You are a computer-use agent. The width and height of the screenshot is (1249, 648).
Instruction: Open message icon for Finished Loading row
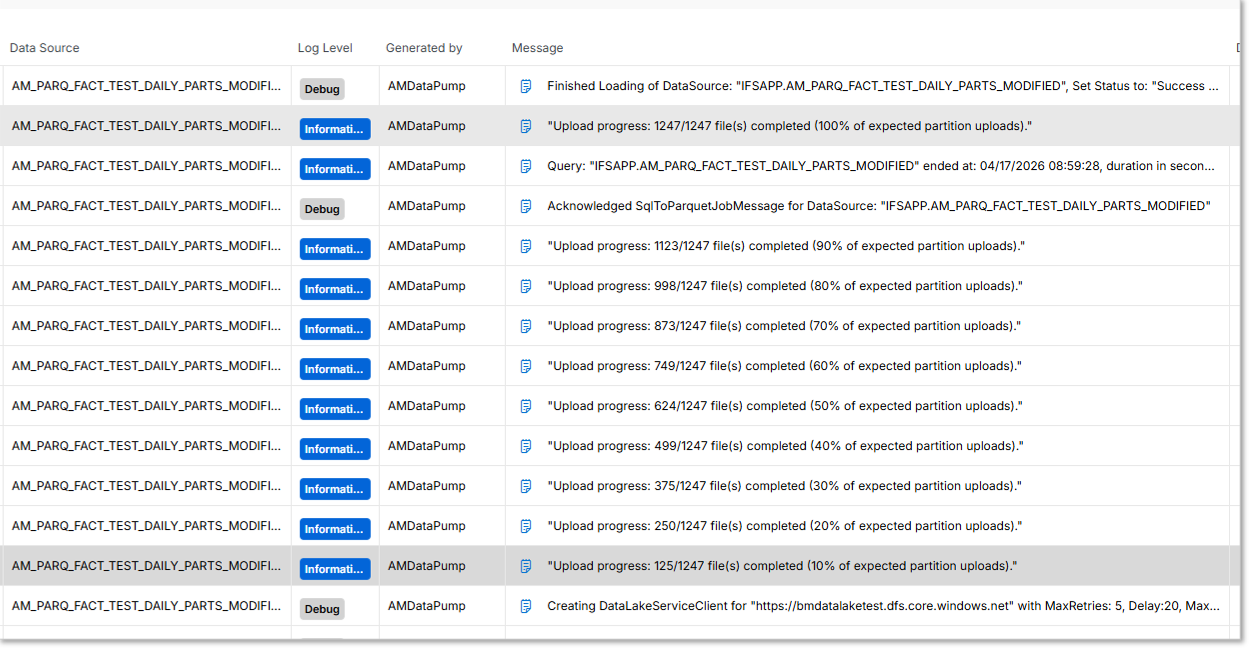[526, 86]
